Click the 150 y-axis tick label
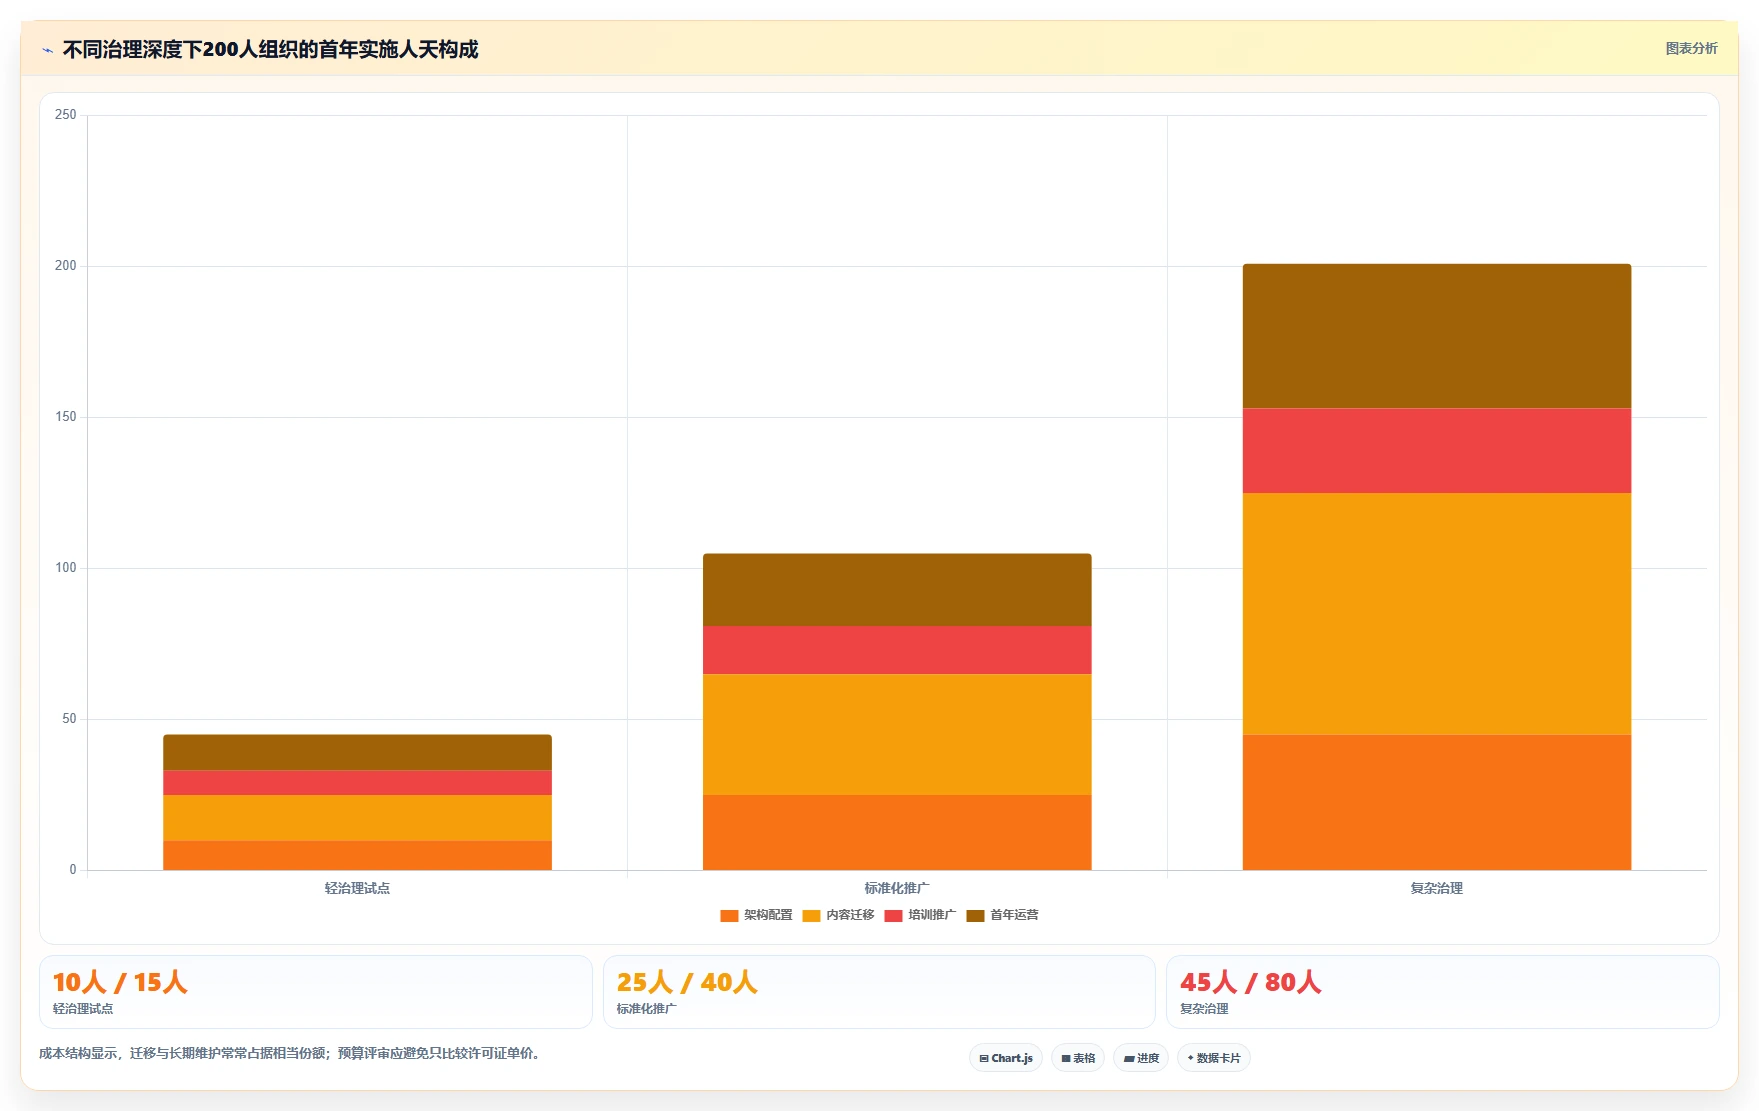Image resolution: width=1759 pixels, height=1111 pixels. (66, 417)
